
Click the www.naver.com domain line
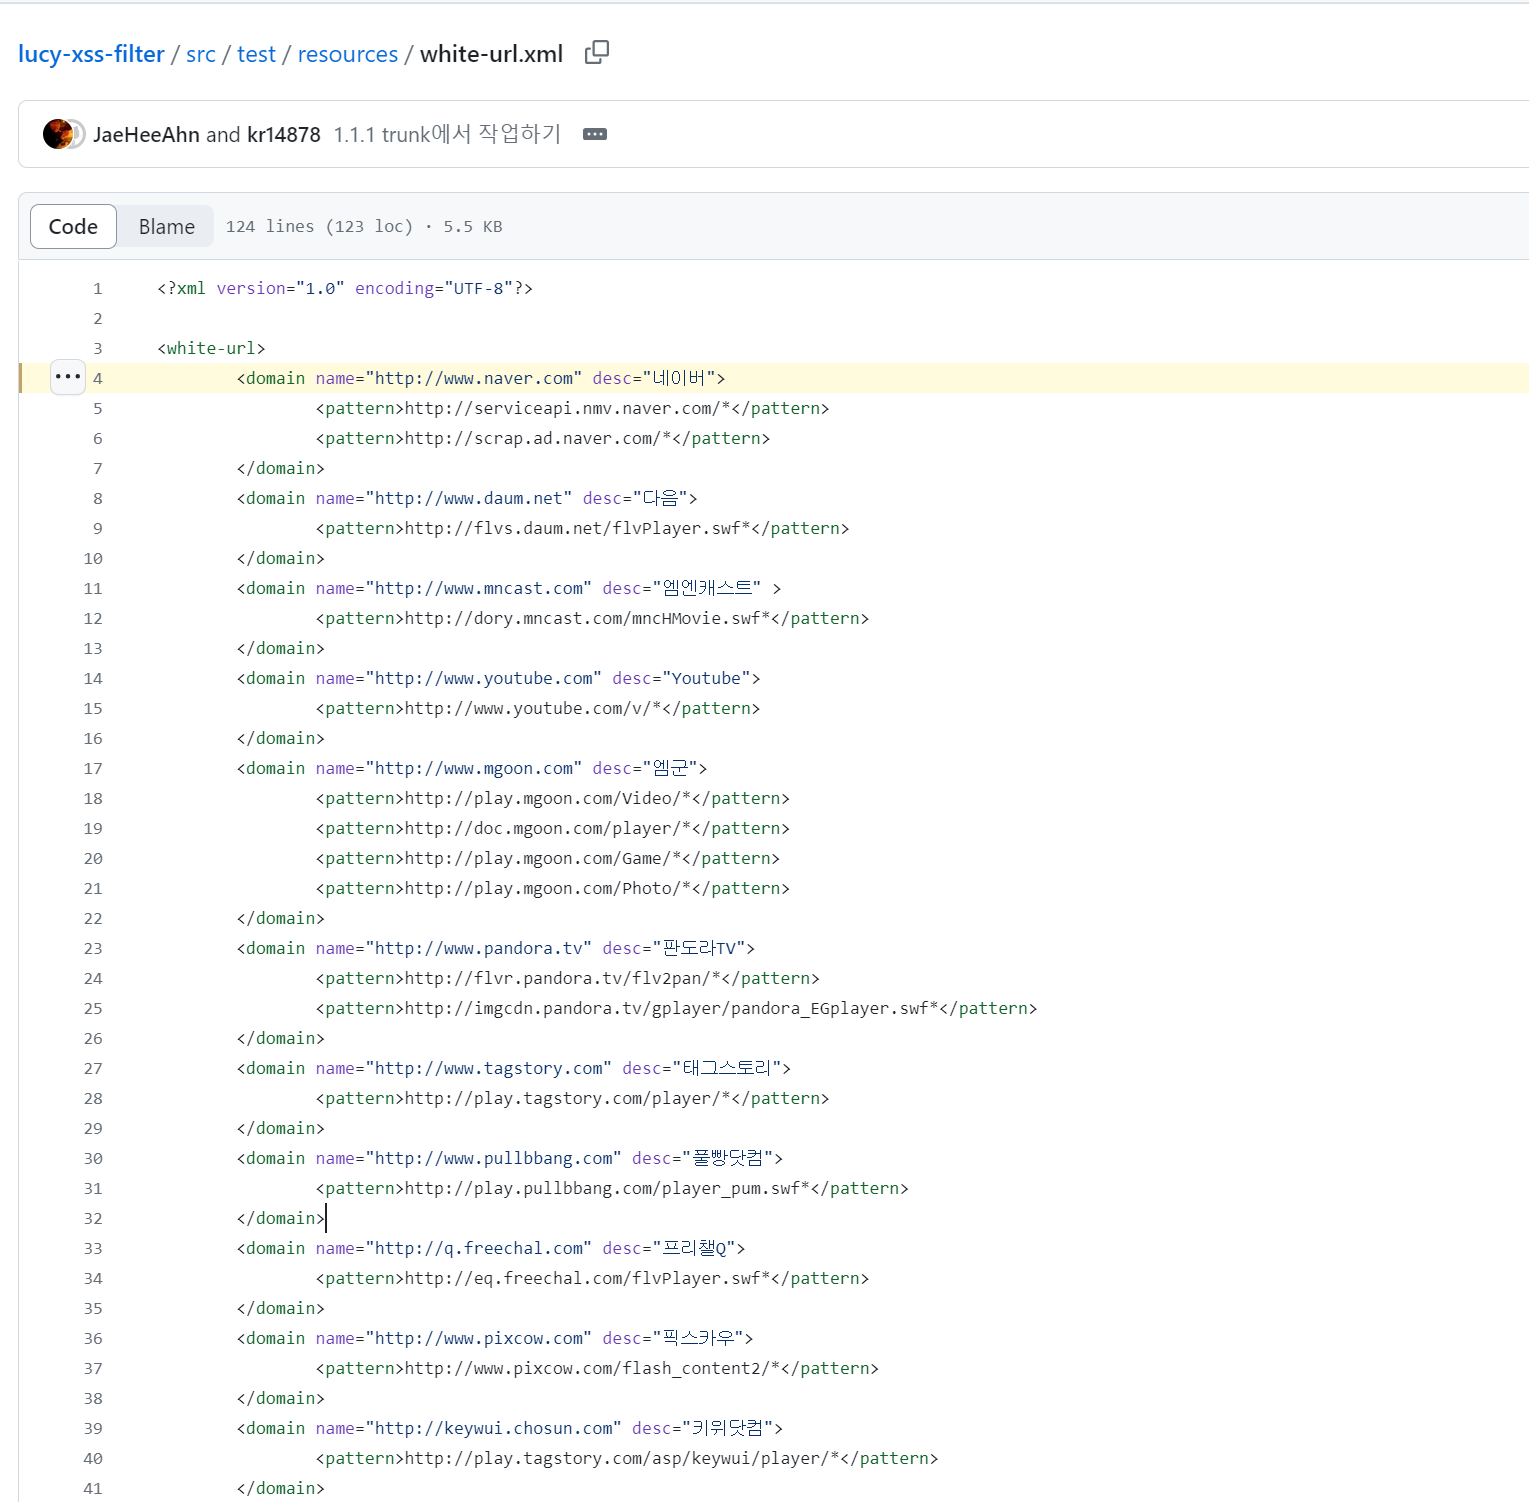coord(481,378)
